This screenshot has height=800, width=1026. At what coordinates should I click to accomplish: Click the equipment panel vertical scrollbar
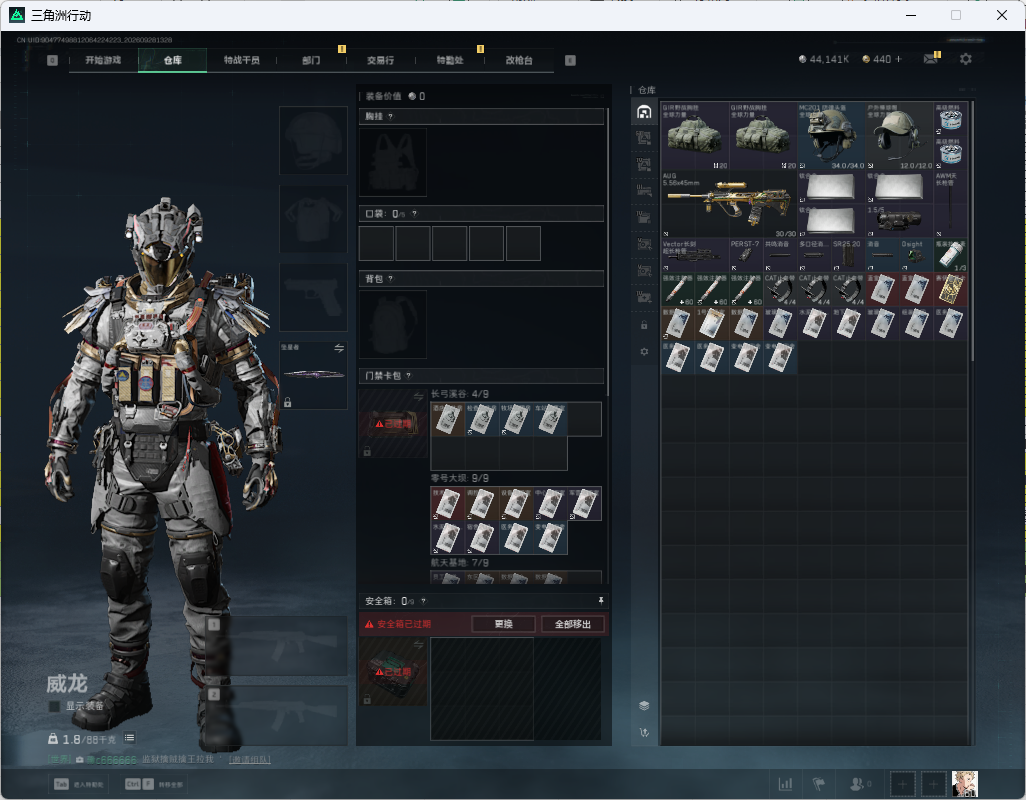[x=608, y=252]
